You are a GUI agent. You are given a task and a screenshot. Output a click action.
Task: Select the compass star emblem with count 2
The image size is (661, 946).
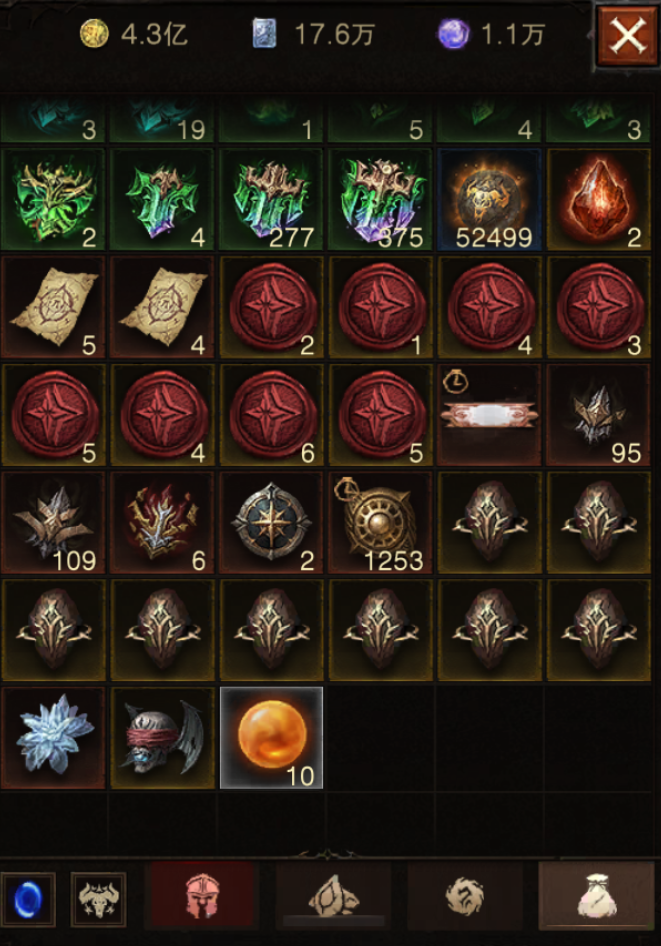[271, 522]
